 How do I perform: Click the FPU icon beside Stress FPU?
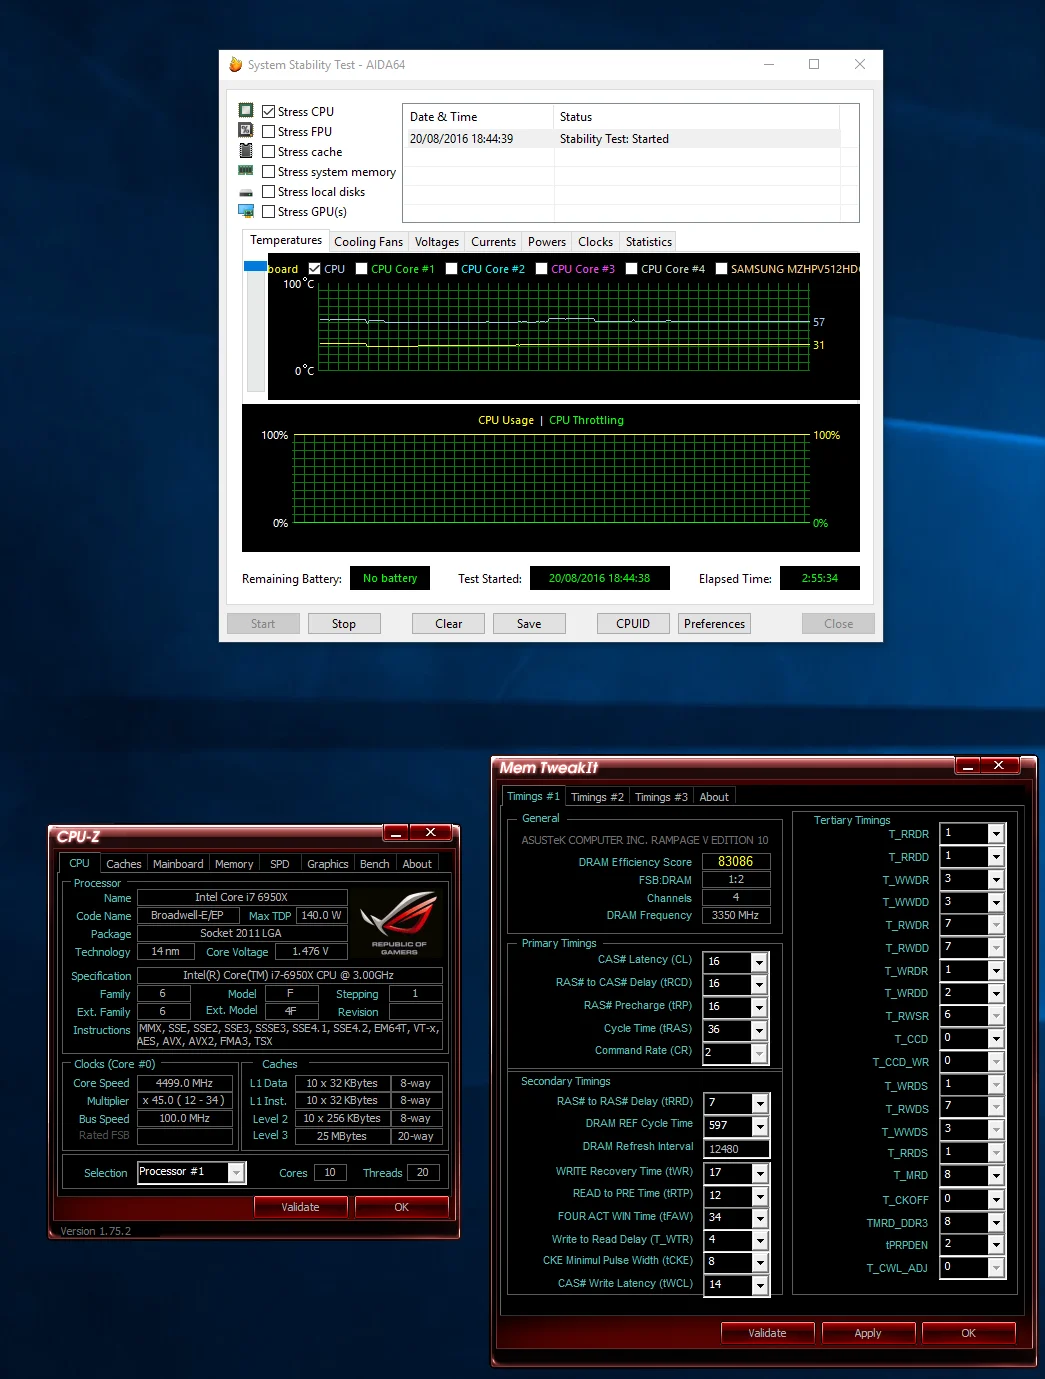246,130
